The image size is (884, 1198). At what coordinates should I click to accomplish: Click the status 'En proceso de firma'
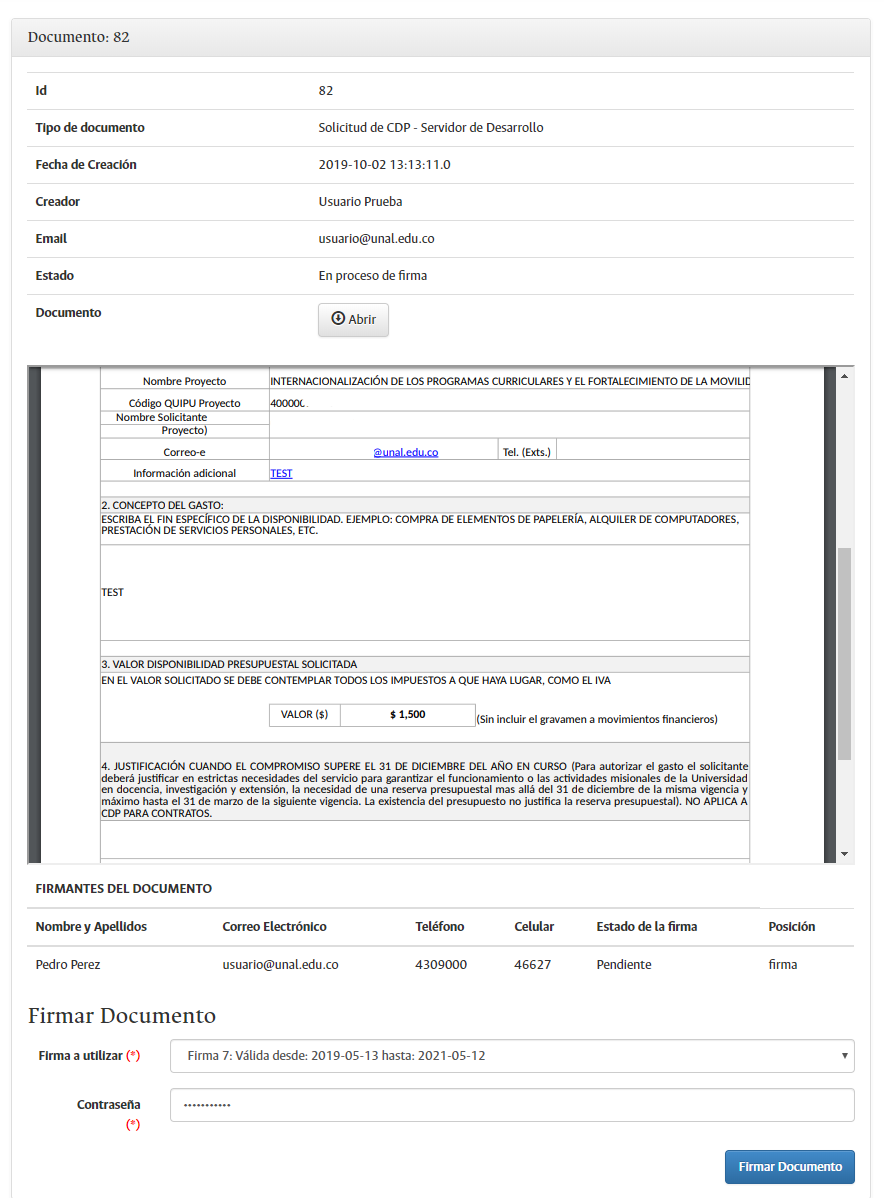click(x=373, y=276)
